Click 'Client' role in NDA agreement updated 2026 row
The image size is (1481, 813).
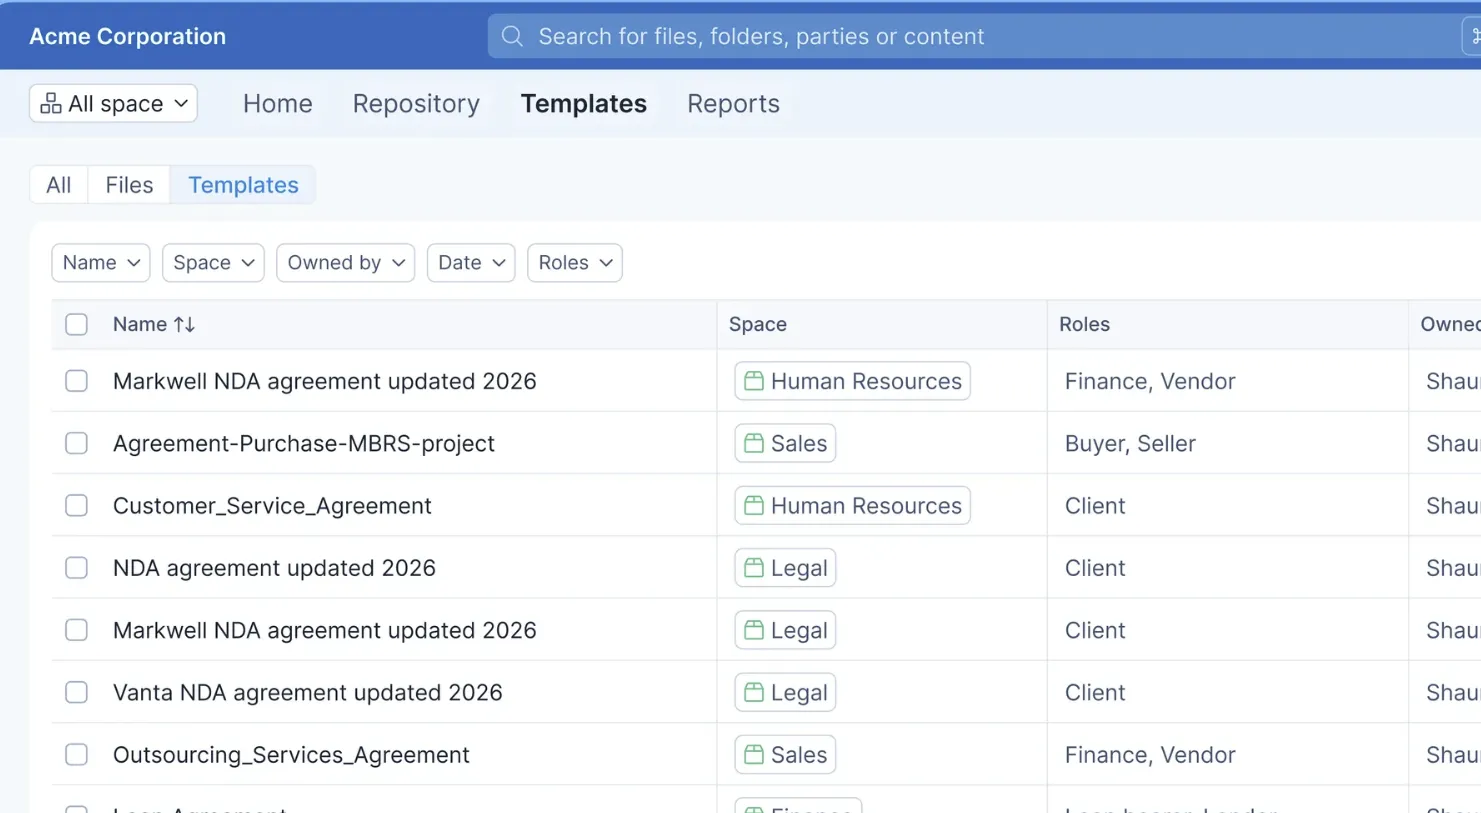click(x=1095, y=568)
